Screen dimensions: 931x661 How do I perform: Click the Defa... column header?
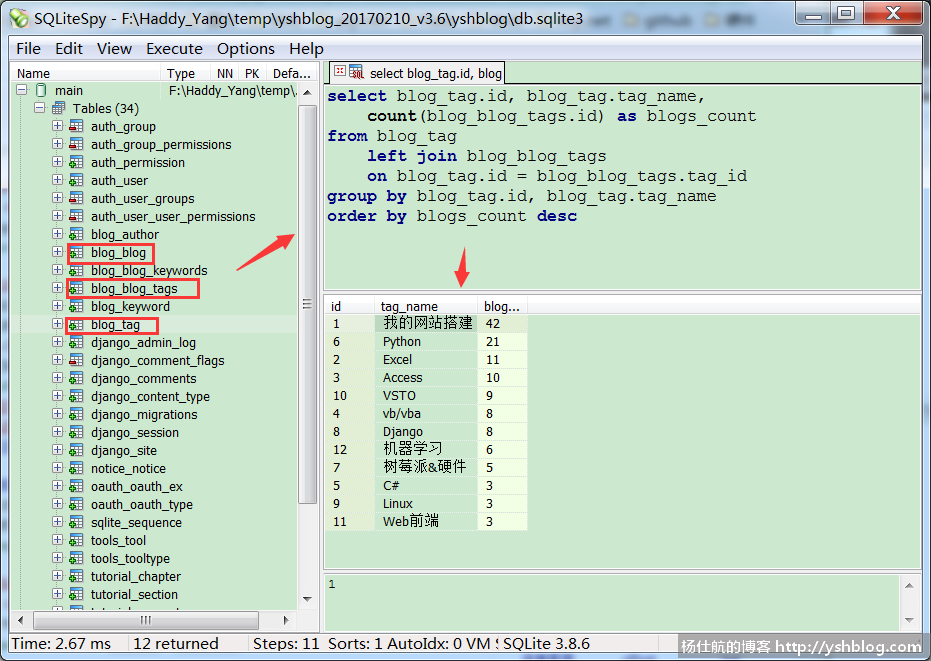pos(292,73)
